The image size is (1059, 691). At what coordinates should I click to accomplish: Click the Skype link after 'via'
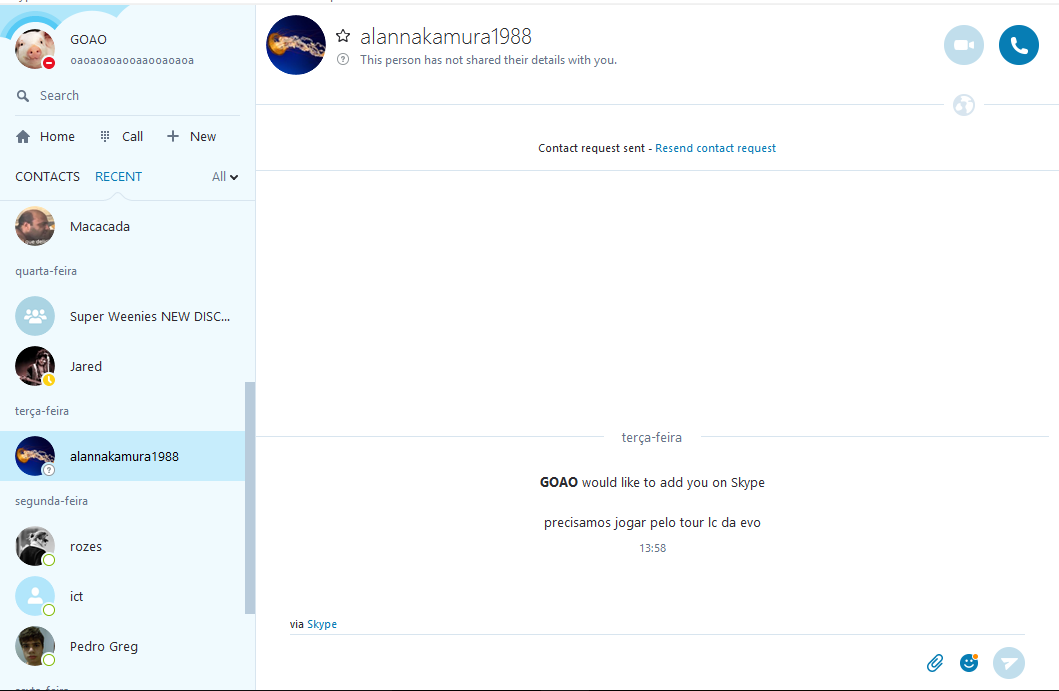[322, 624]
